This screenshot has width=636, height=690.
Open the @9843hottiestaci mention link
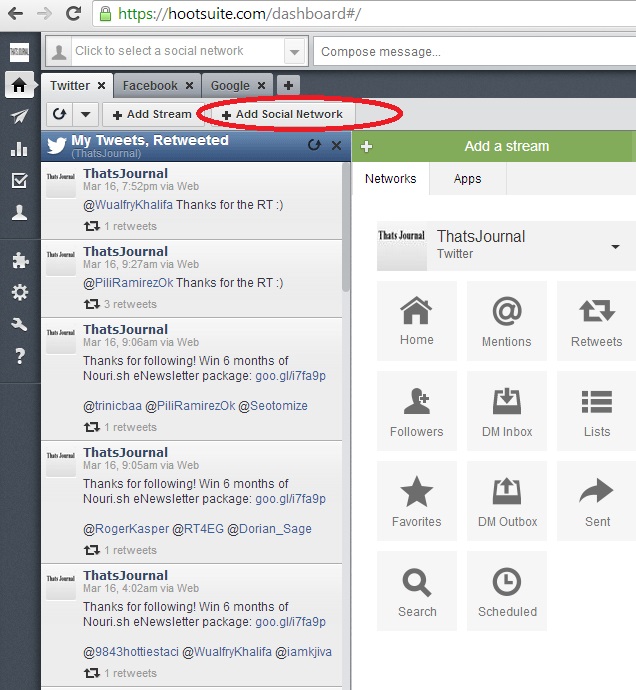131,652
